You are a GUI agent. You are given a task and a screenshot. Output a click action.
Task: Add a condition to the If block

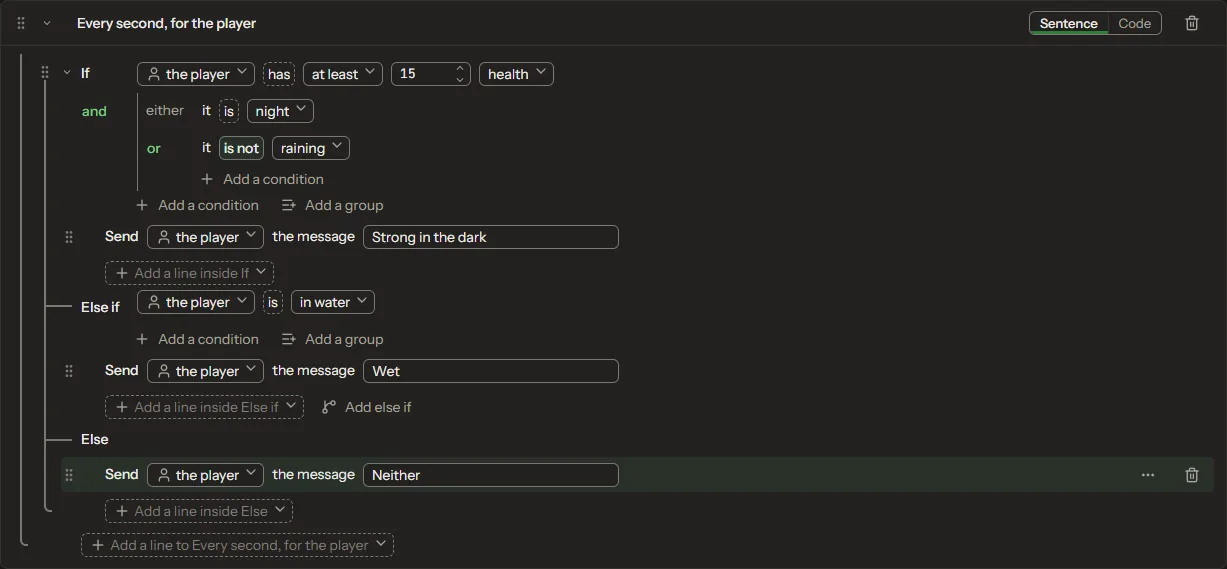coord(197,205)
